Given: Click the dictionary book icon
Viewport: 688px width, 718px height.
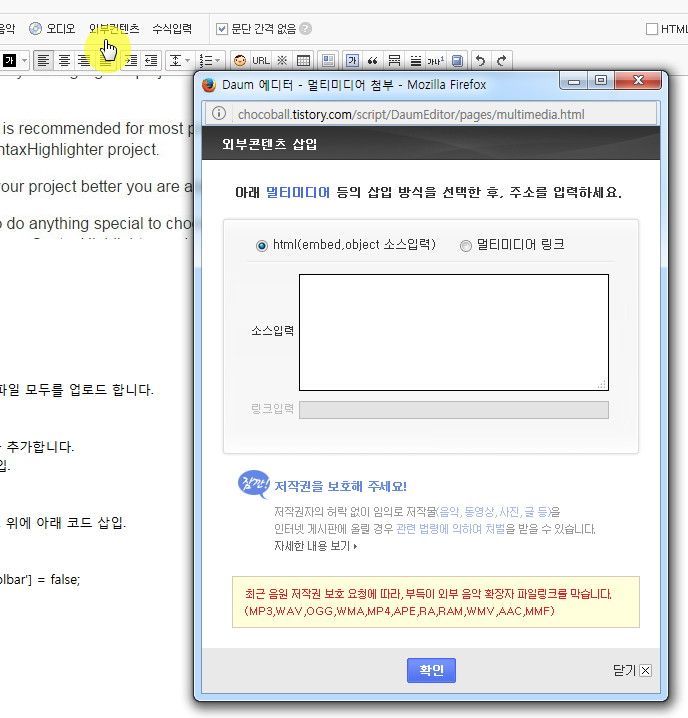Looking at the screenshot, I should tap(457, 60).
